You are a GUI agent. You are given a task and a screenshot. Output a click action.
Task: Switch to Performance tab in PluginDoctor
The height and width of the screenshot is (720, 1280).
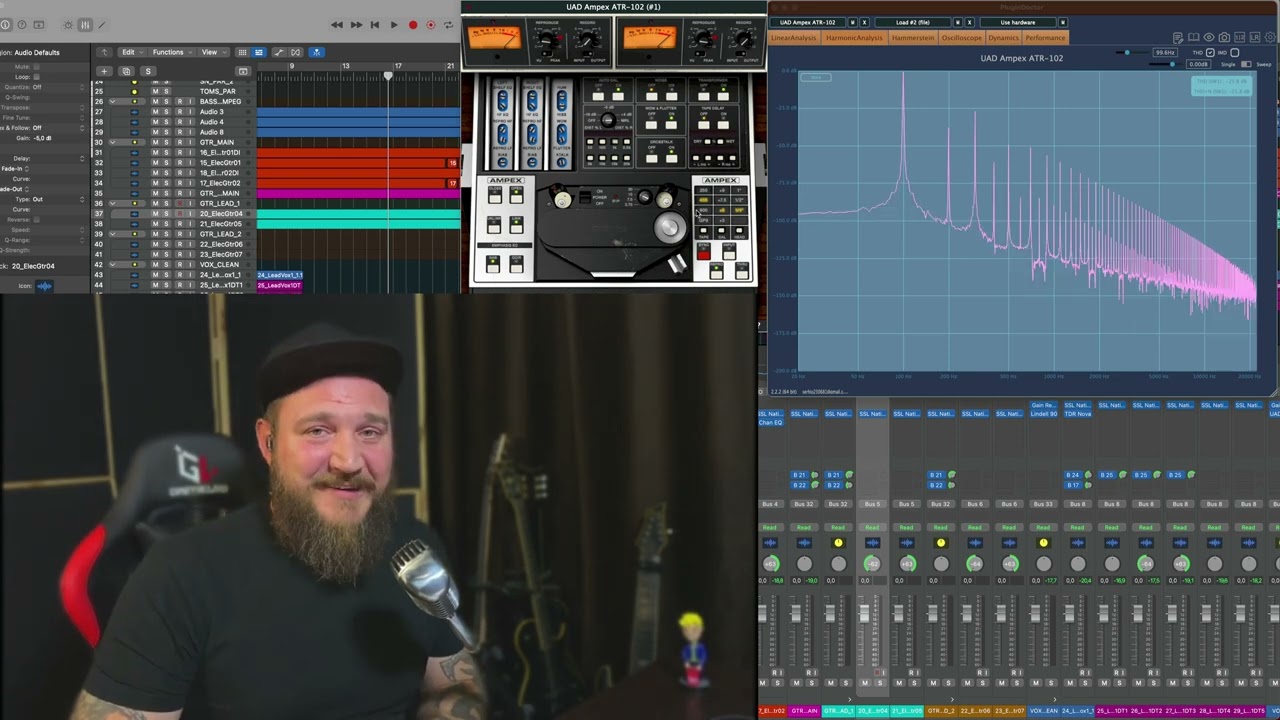tap(1045, 38)
